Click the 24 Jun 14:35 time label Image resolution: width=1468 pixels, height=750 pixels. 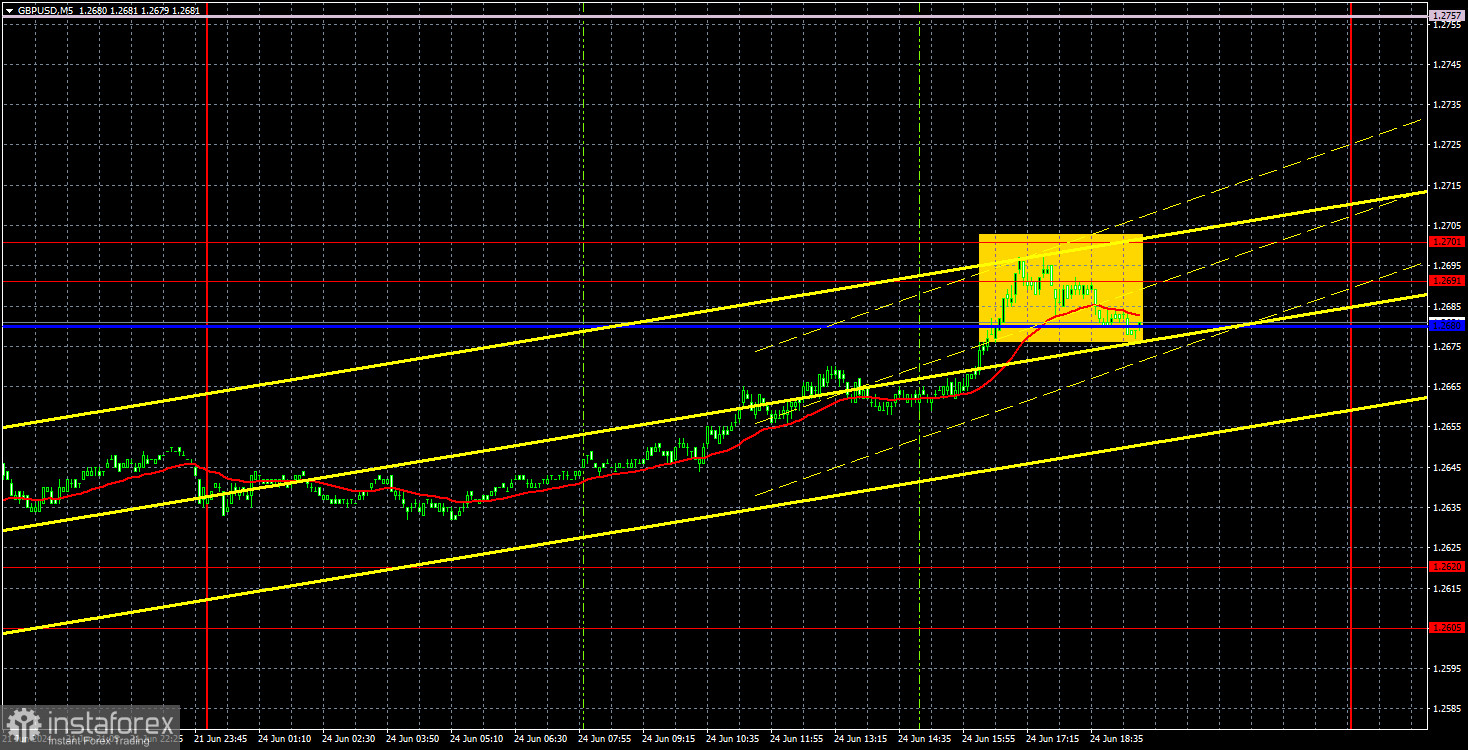[x=927, y=739]
